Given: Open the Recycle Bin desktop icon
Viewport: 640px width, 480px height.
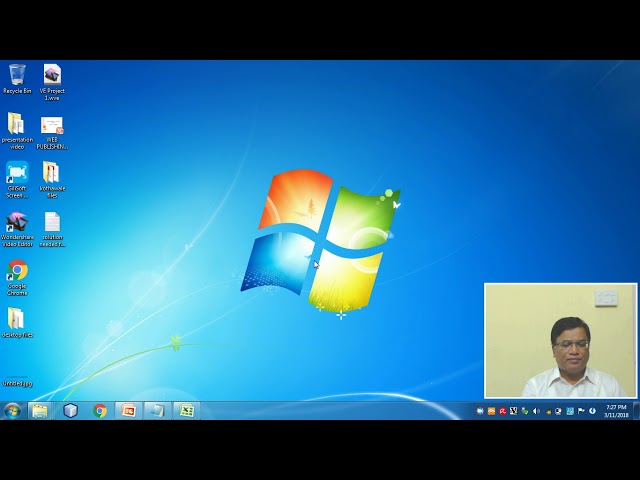Looking at the screenshot, I should click(x=17, y=79).
